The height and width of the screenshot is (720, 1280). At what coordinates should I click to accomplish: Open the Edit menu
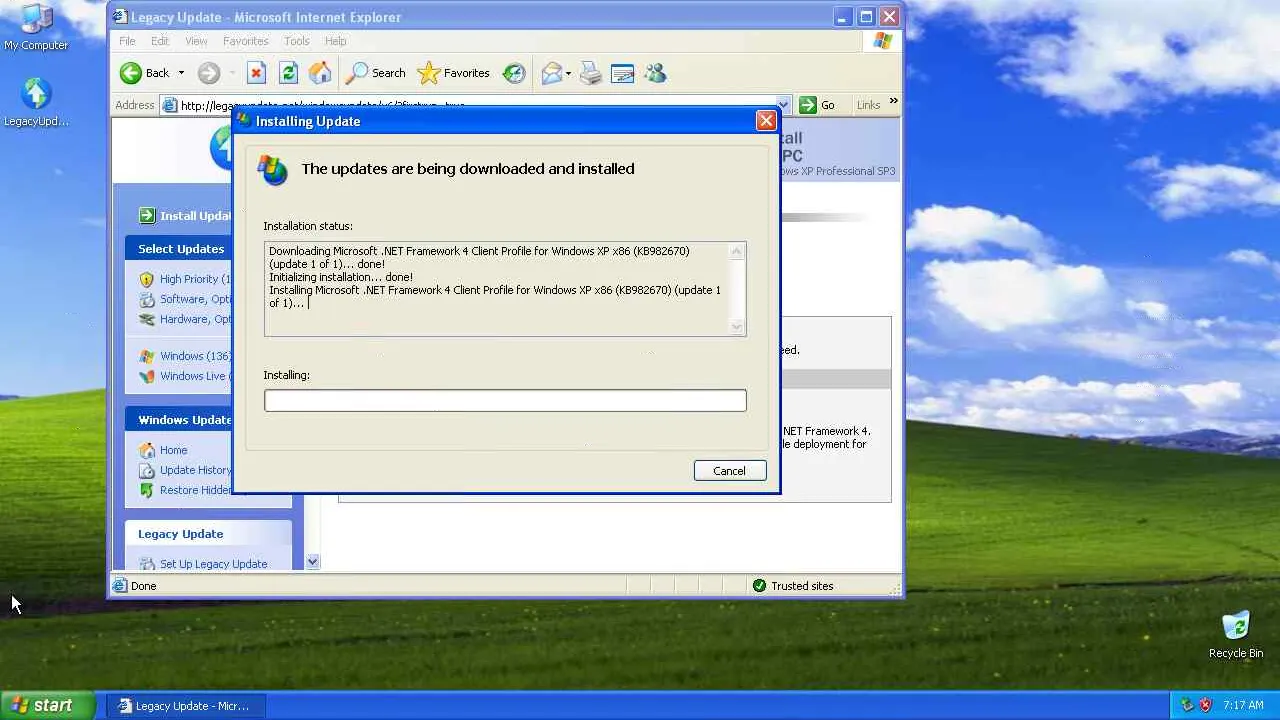tap(160, 41)
